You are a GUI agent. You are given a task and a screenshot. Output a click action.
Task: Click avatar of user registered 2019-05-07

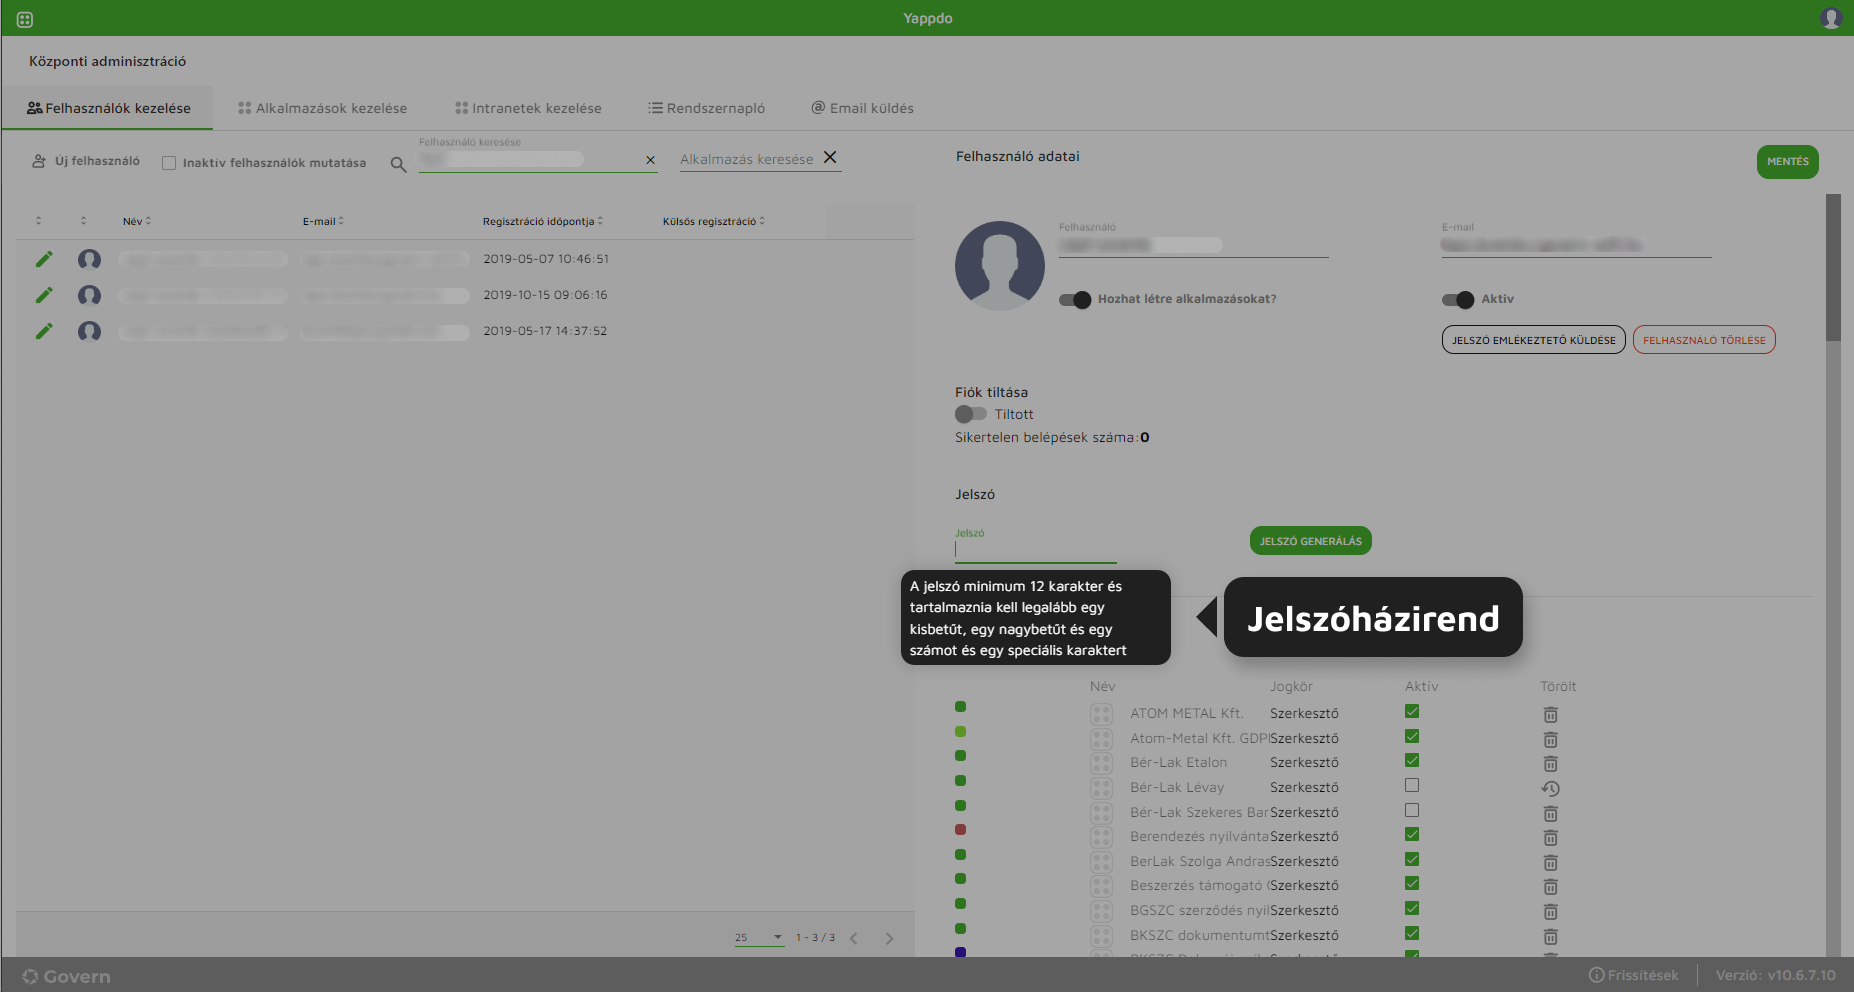(89, 259)
